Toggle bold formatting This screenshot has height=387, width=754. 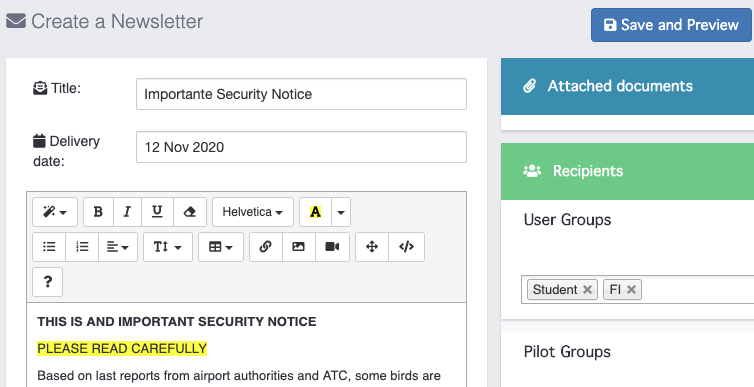tap(98, 212)
